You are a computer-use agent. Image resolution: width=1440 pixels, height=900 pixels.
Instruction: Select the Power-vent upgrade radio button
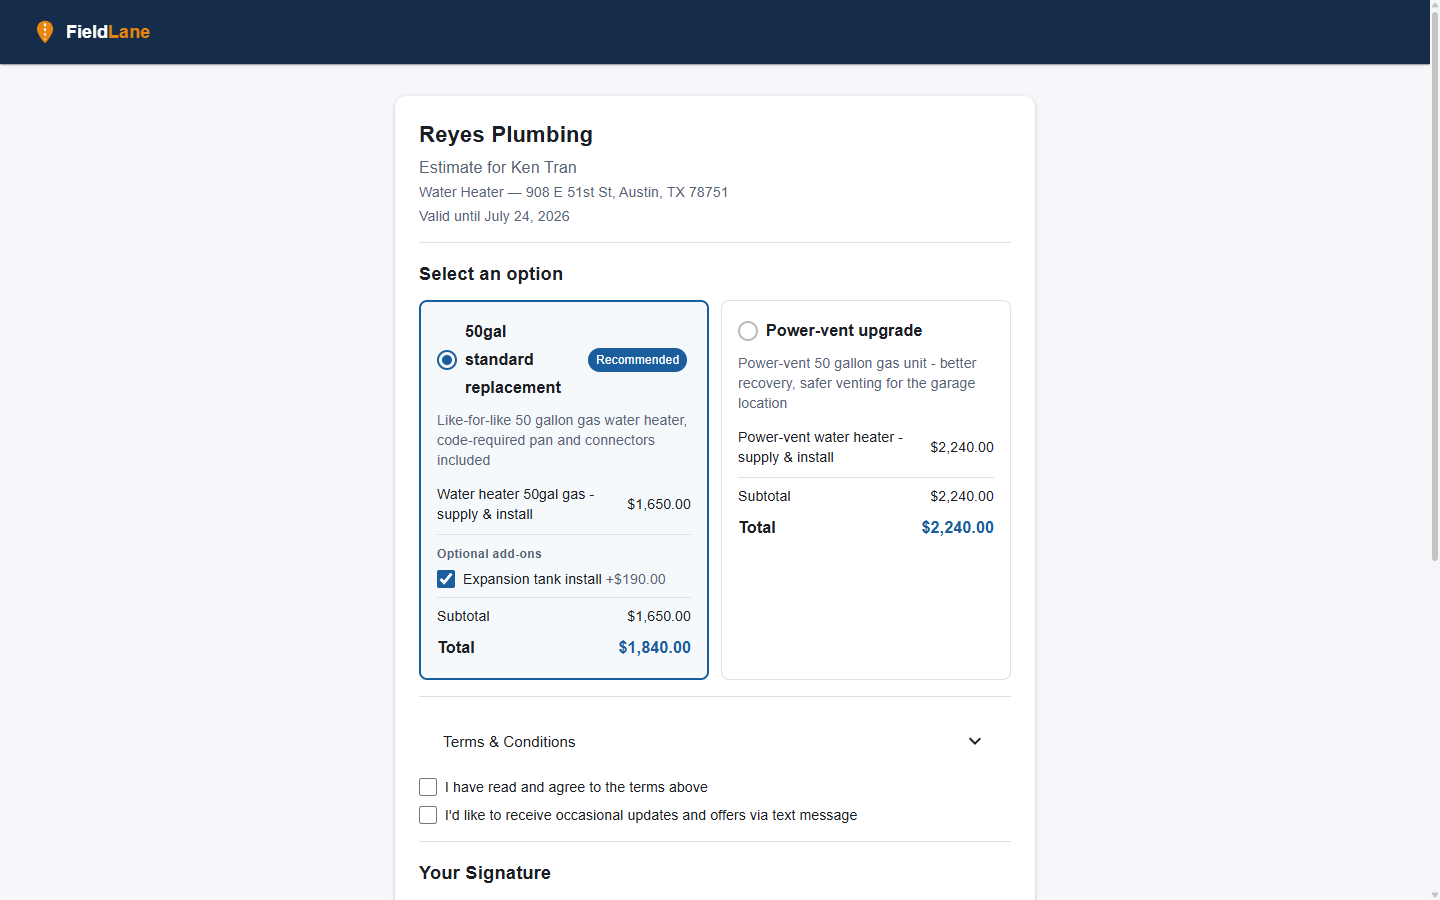pos(748,331)
